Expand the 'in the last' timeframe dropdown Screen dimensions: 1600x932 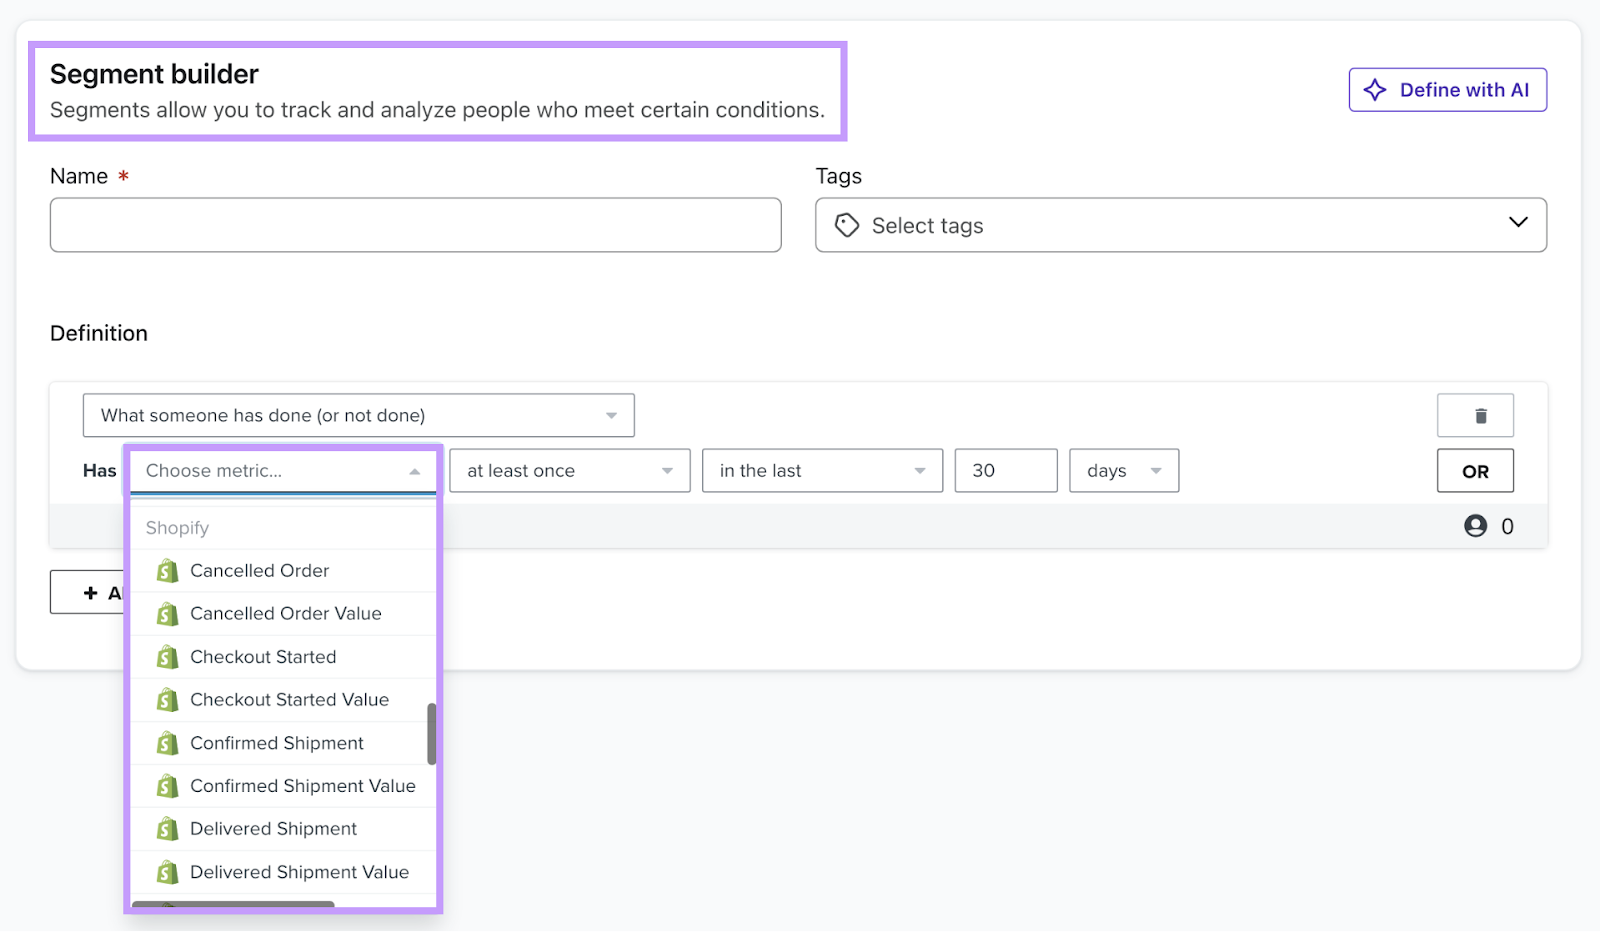coord(820,470)
